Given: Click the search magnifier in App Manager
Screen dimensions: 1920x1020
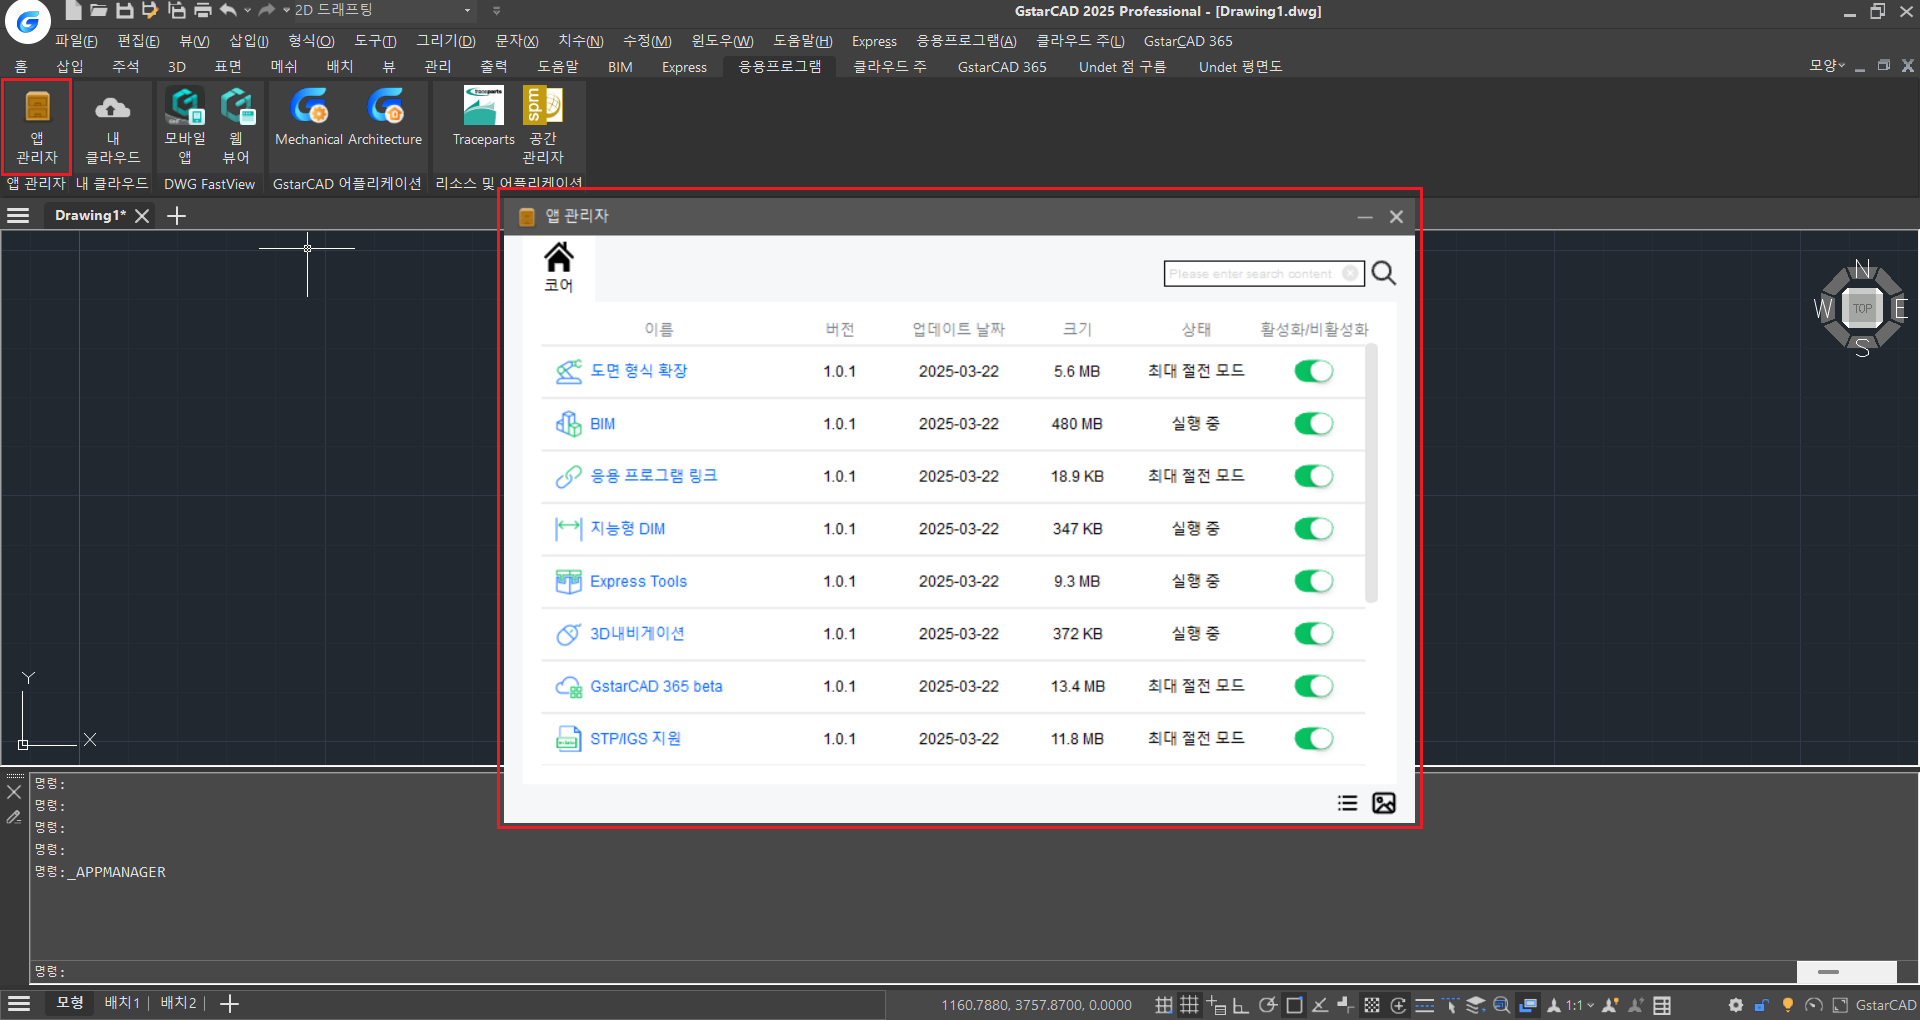Looking at the screenshot, I should [1383, 273].
